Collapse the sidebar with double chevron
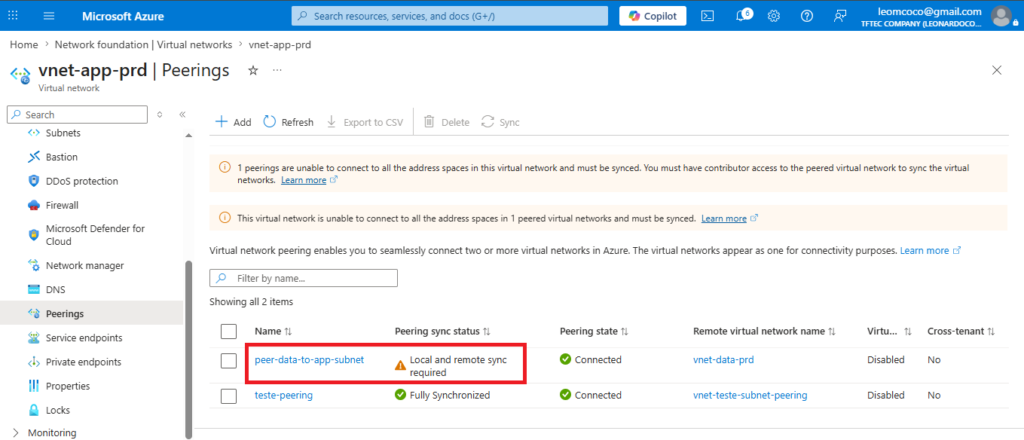 click(182, 114)
